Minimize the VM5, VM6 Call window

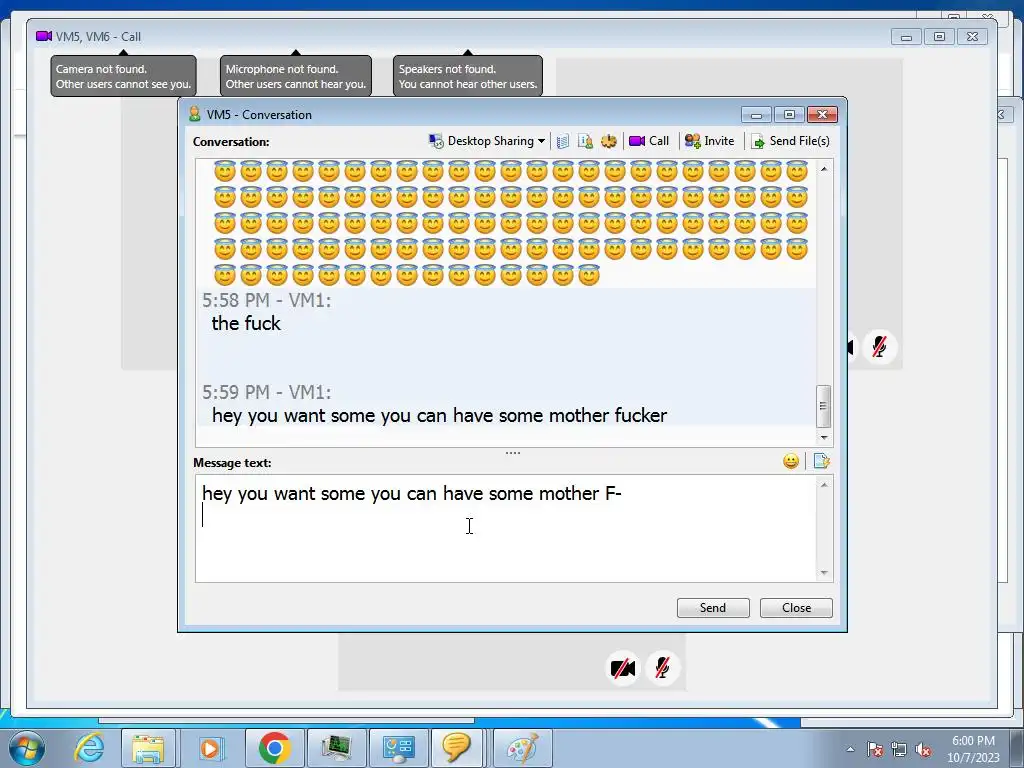point(906,37)
